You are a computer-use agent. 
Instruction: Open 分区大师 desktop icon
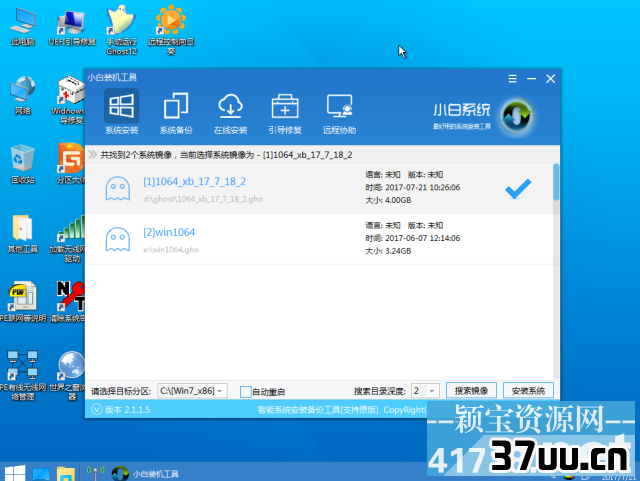click(x=71, y=163)
